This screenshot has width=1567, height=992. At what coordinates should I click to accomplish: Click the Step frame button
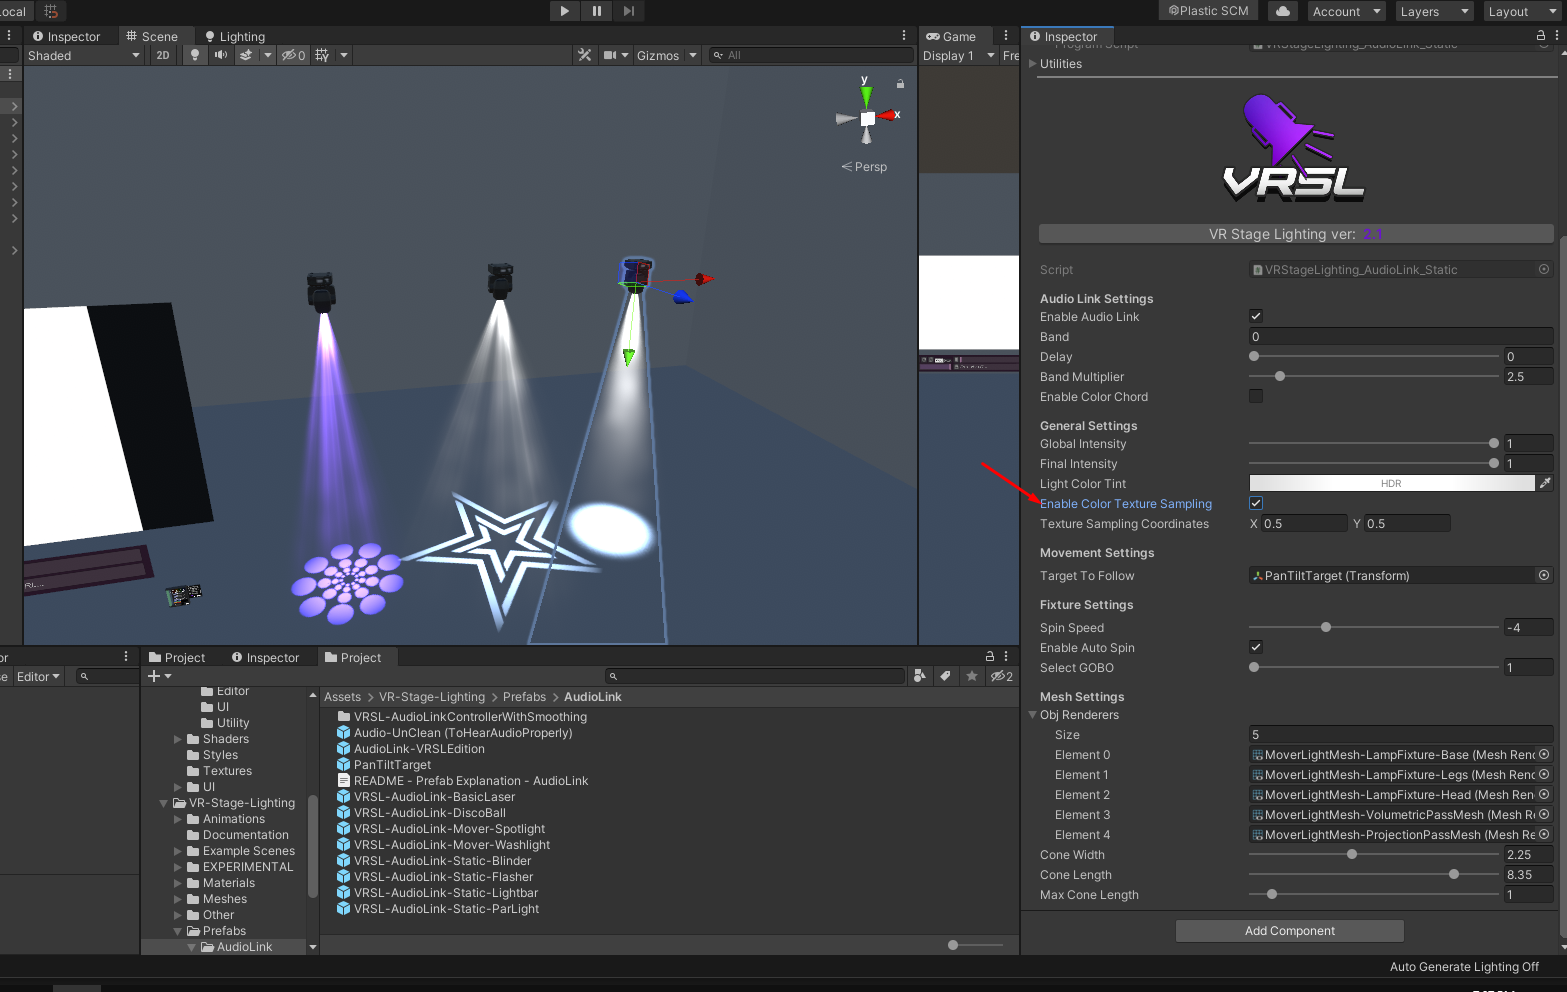[x=628, y=11]
